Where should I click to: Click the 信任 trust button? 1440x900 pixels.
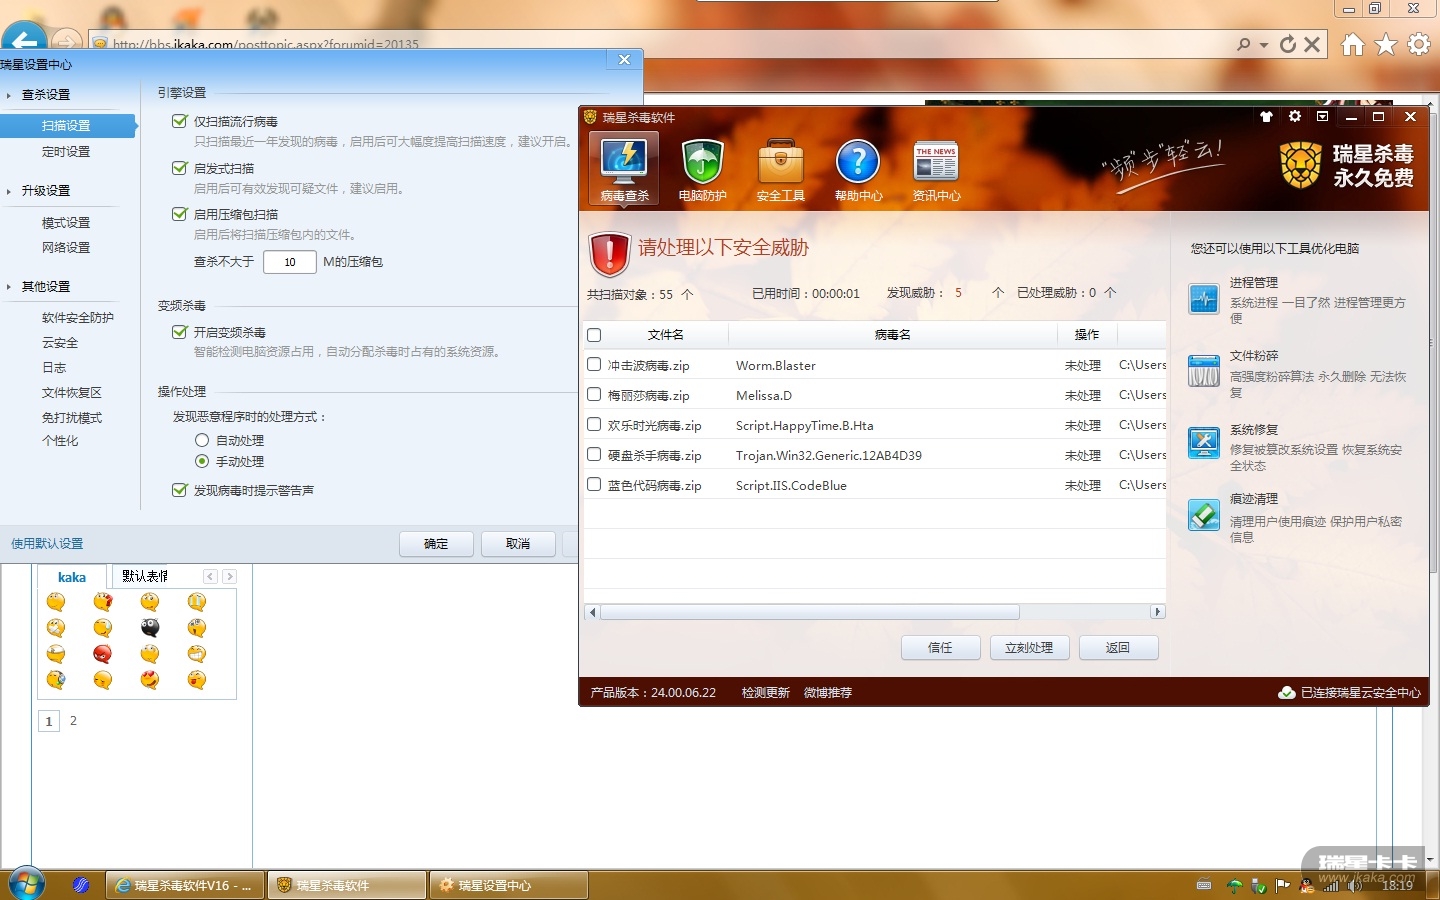[x=940, y=648]
